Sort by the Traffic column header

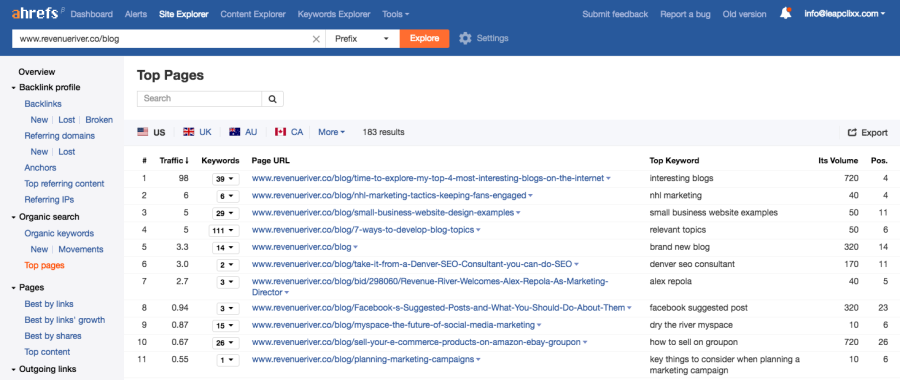(x=174, y=161)
